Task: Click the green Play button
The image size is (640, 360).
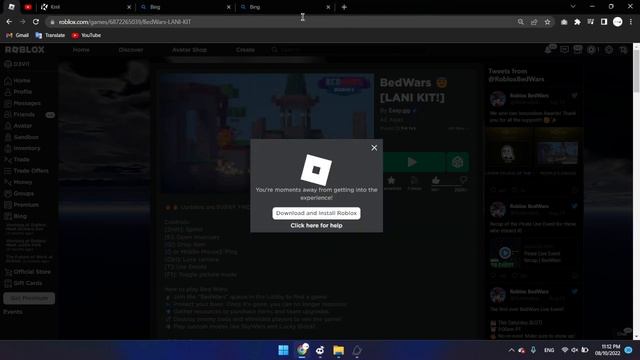Action: (x=412, y=162)
